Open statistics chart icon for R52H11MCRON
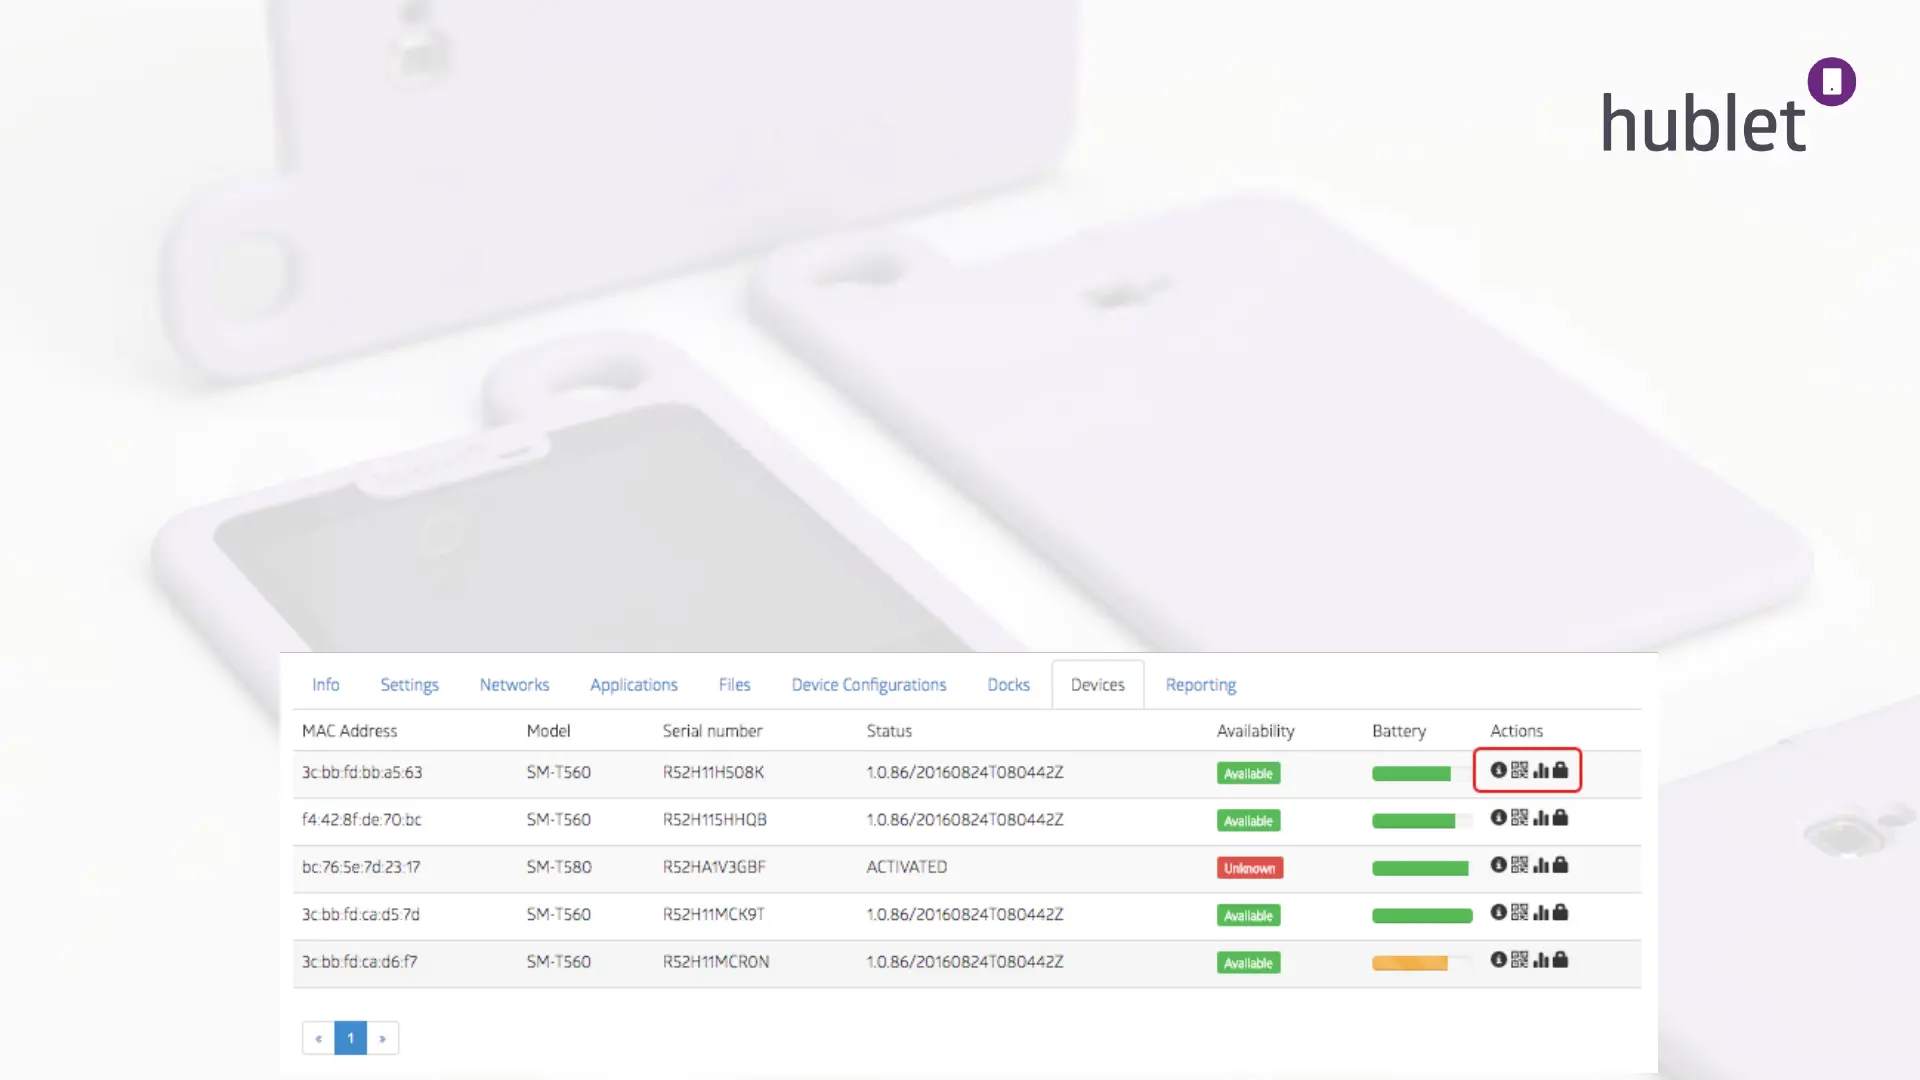1920x1080 pixels. pyautogui.click(x=1541, y=960)
